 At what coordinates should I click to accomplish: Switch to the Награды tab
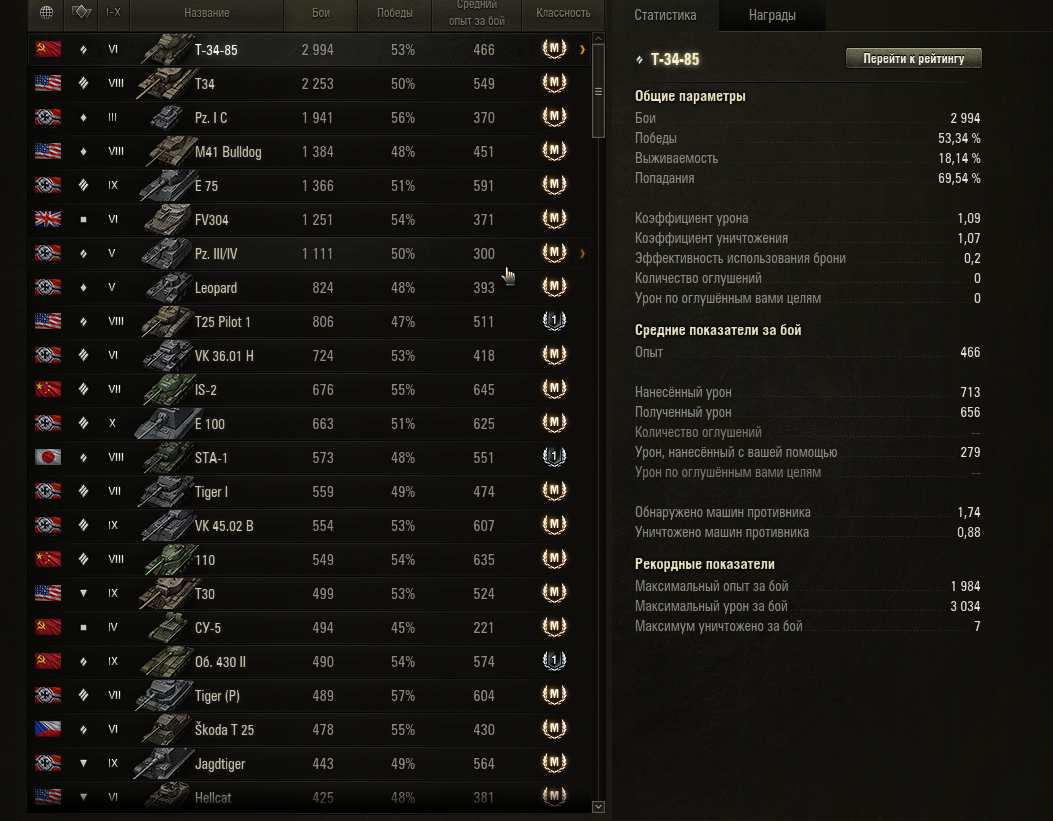click(772, 15)
